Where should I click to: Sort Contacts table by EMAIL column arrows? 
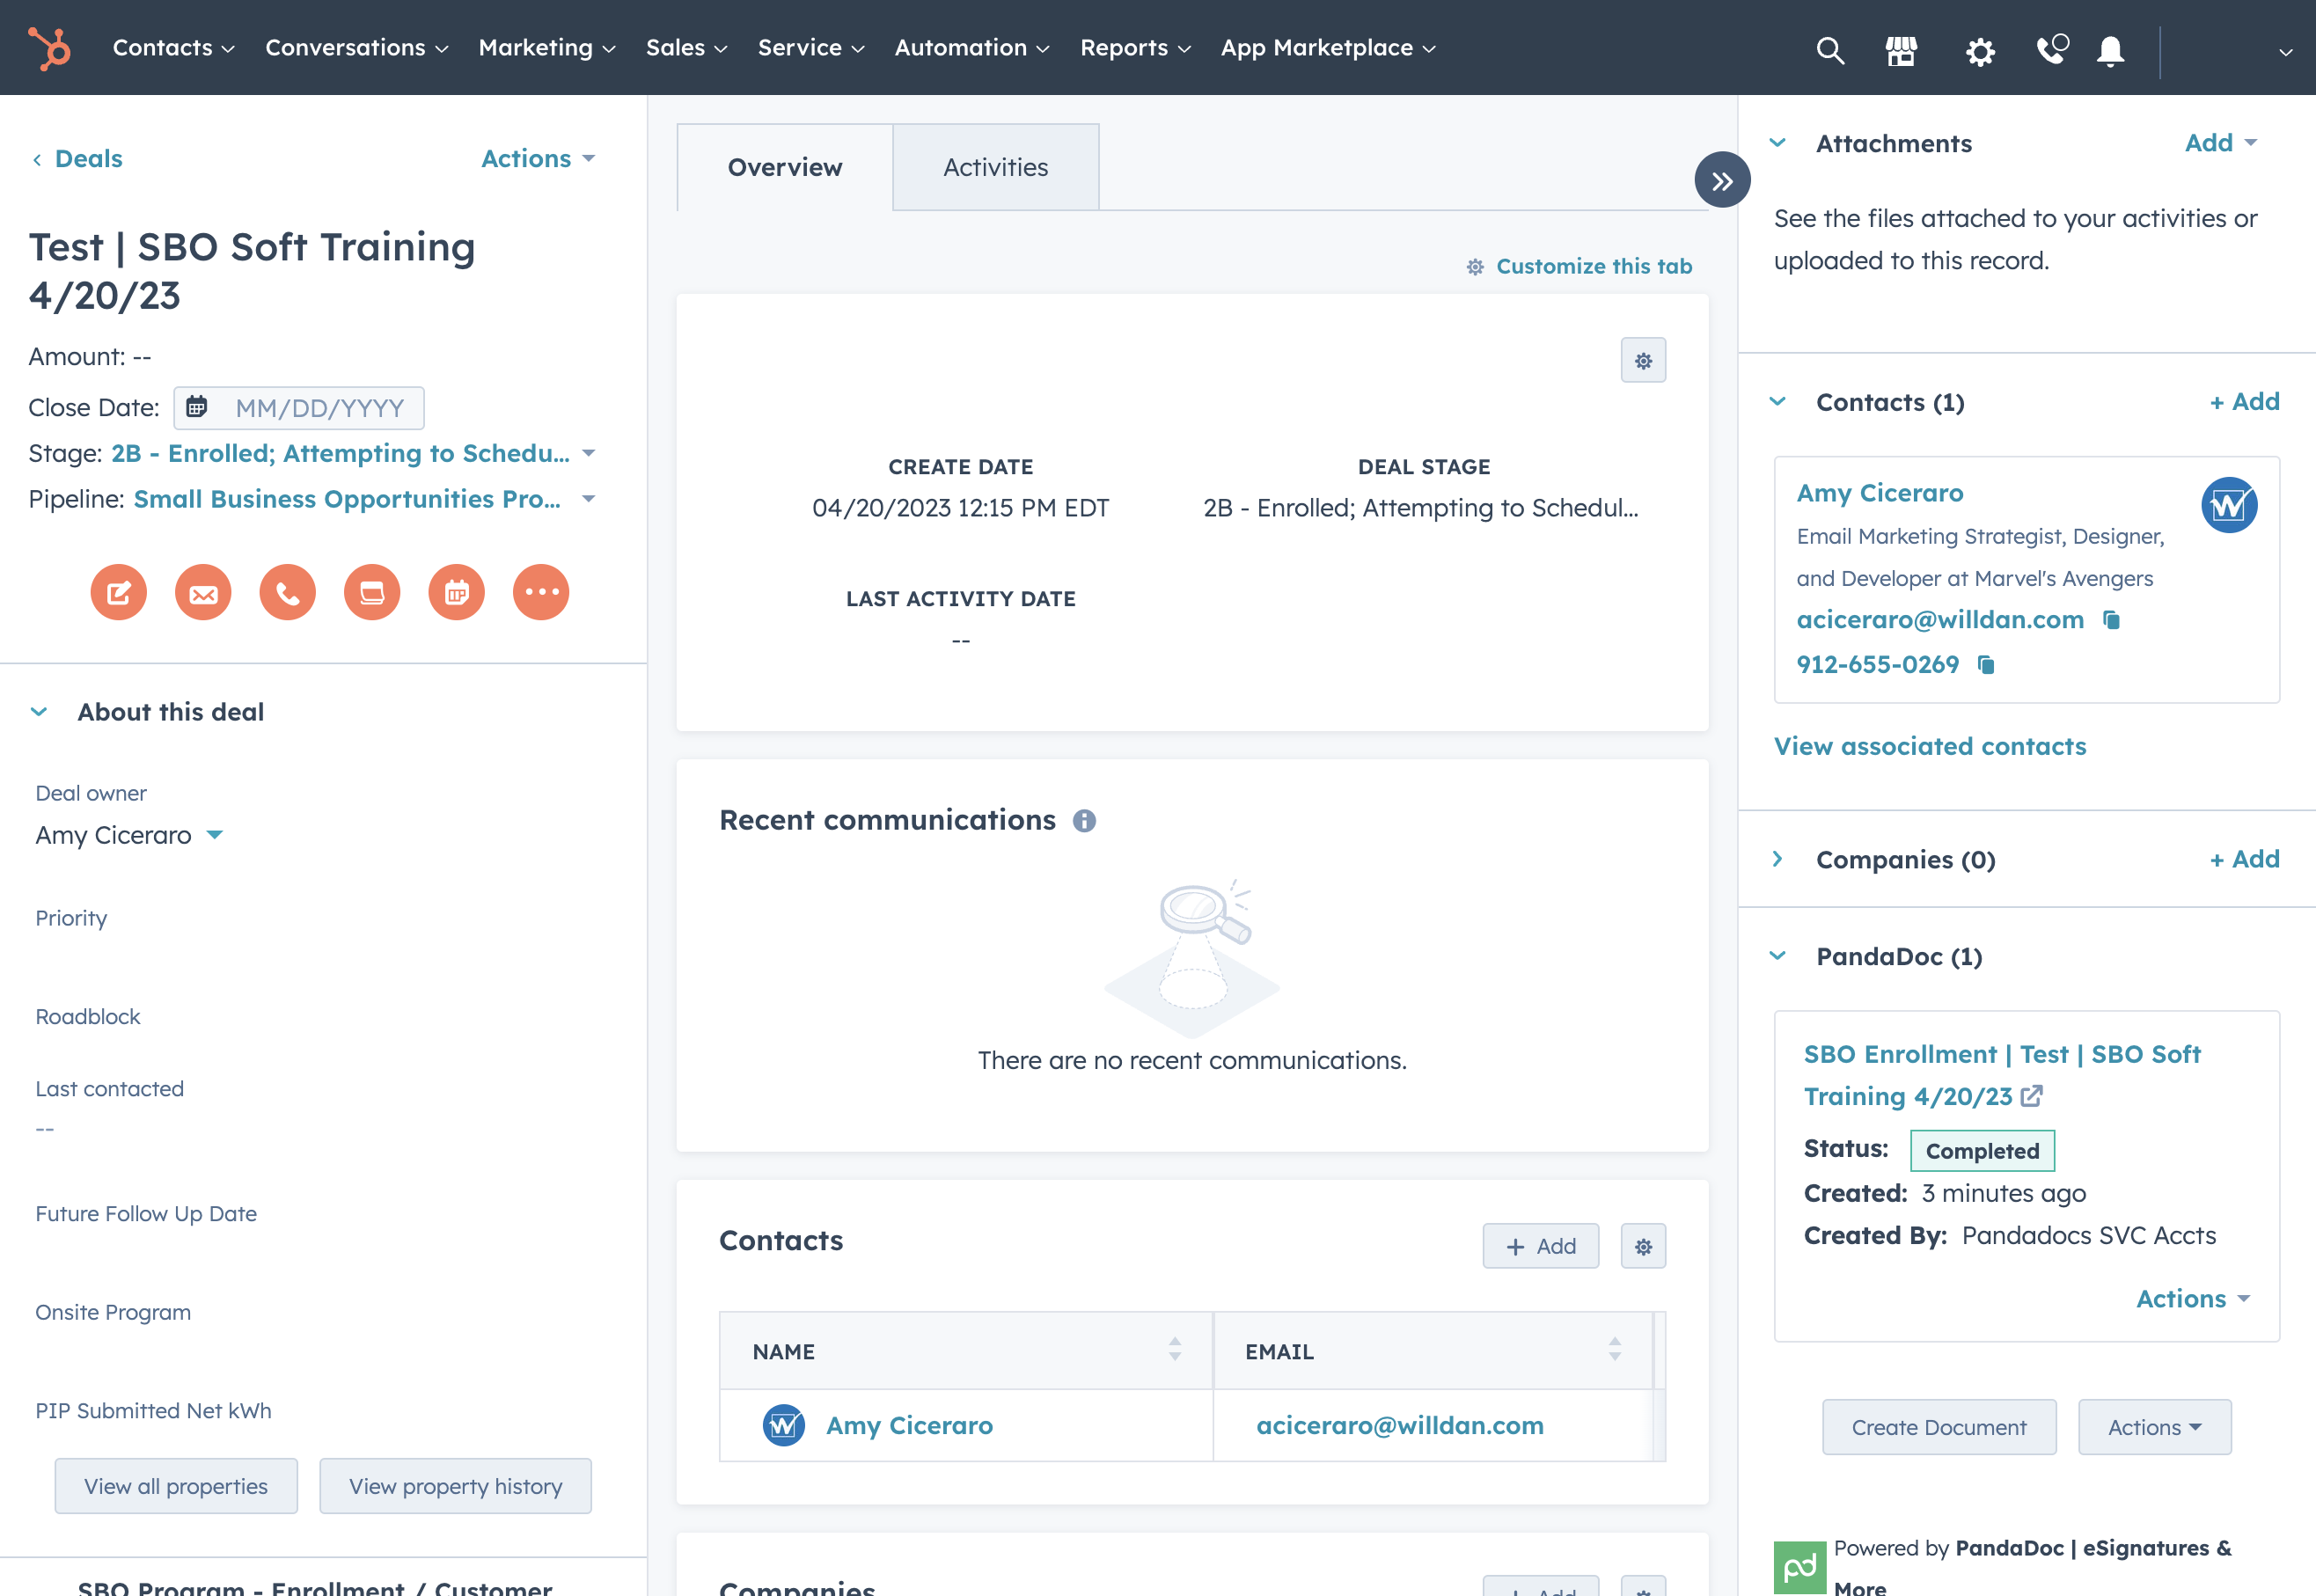click(x=1615, y=1350)
